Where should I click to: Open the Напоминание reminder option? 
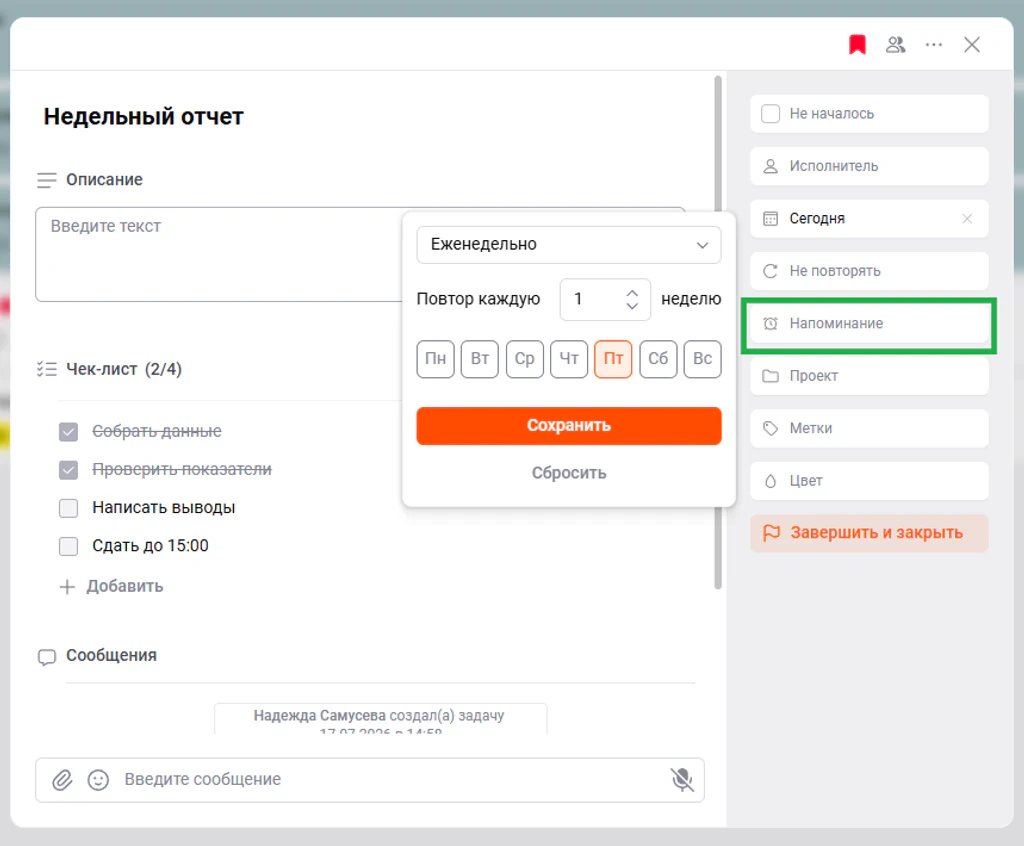click(869, 323)
